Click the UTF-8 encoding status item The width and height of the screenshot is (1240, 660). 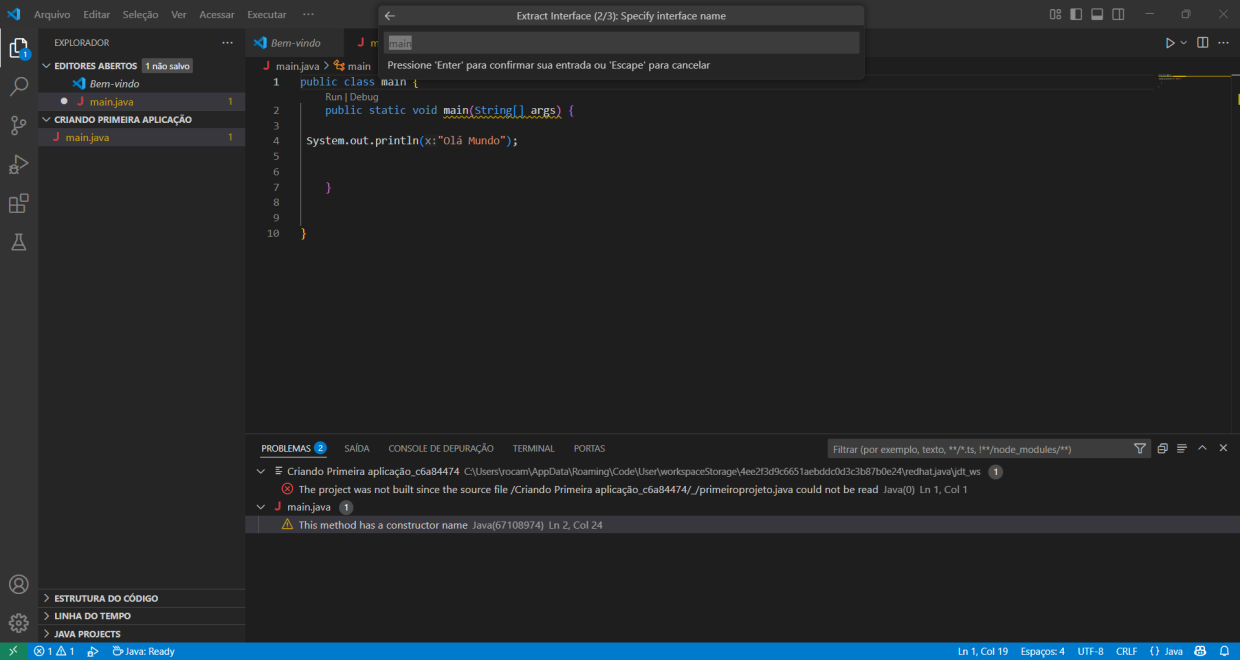[x=1090, y=651]
